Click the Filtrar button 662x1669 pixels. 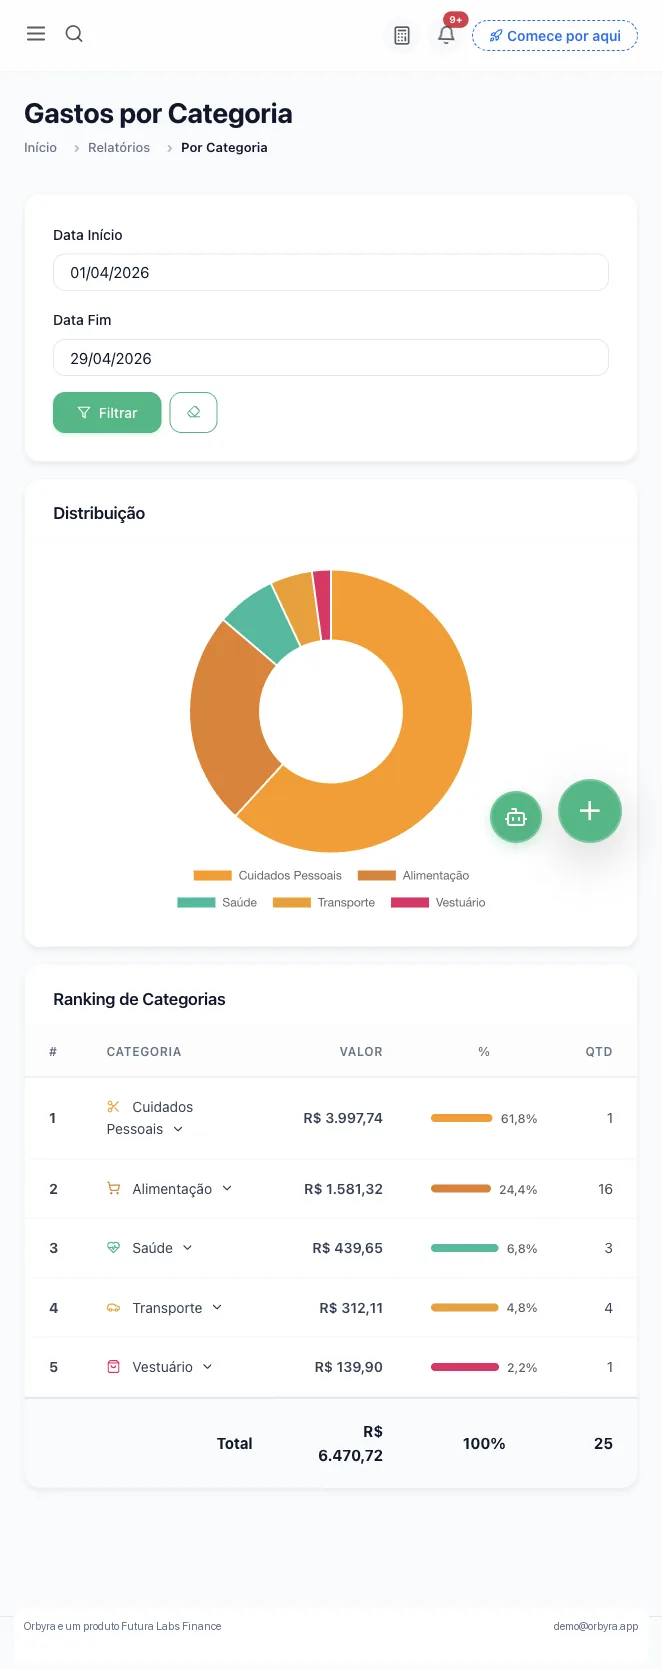pos(107,413)
